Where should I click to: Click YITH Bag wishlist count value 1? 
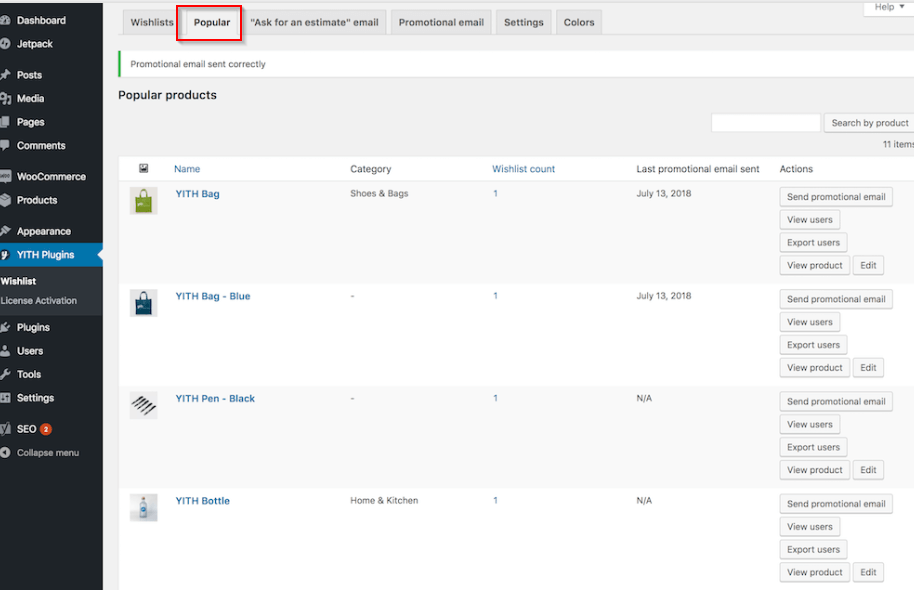pos(495,194)
